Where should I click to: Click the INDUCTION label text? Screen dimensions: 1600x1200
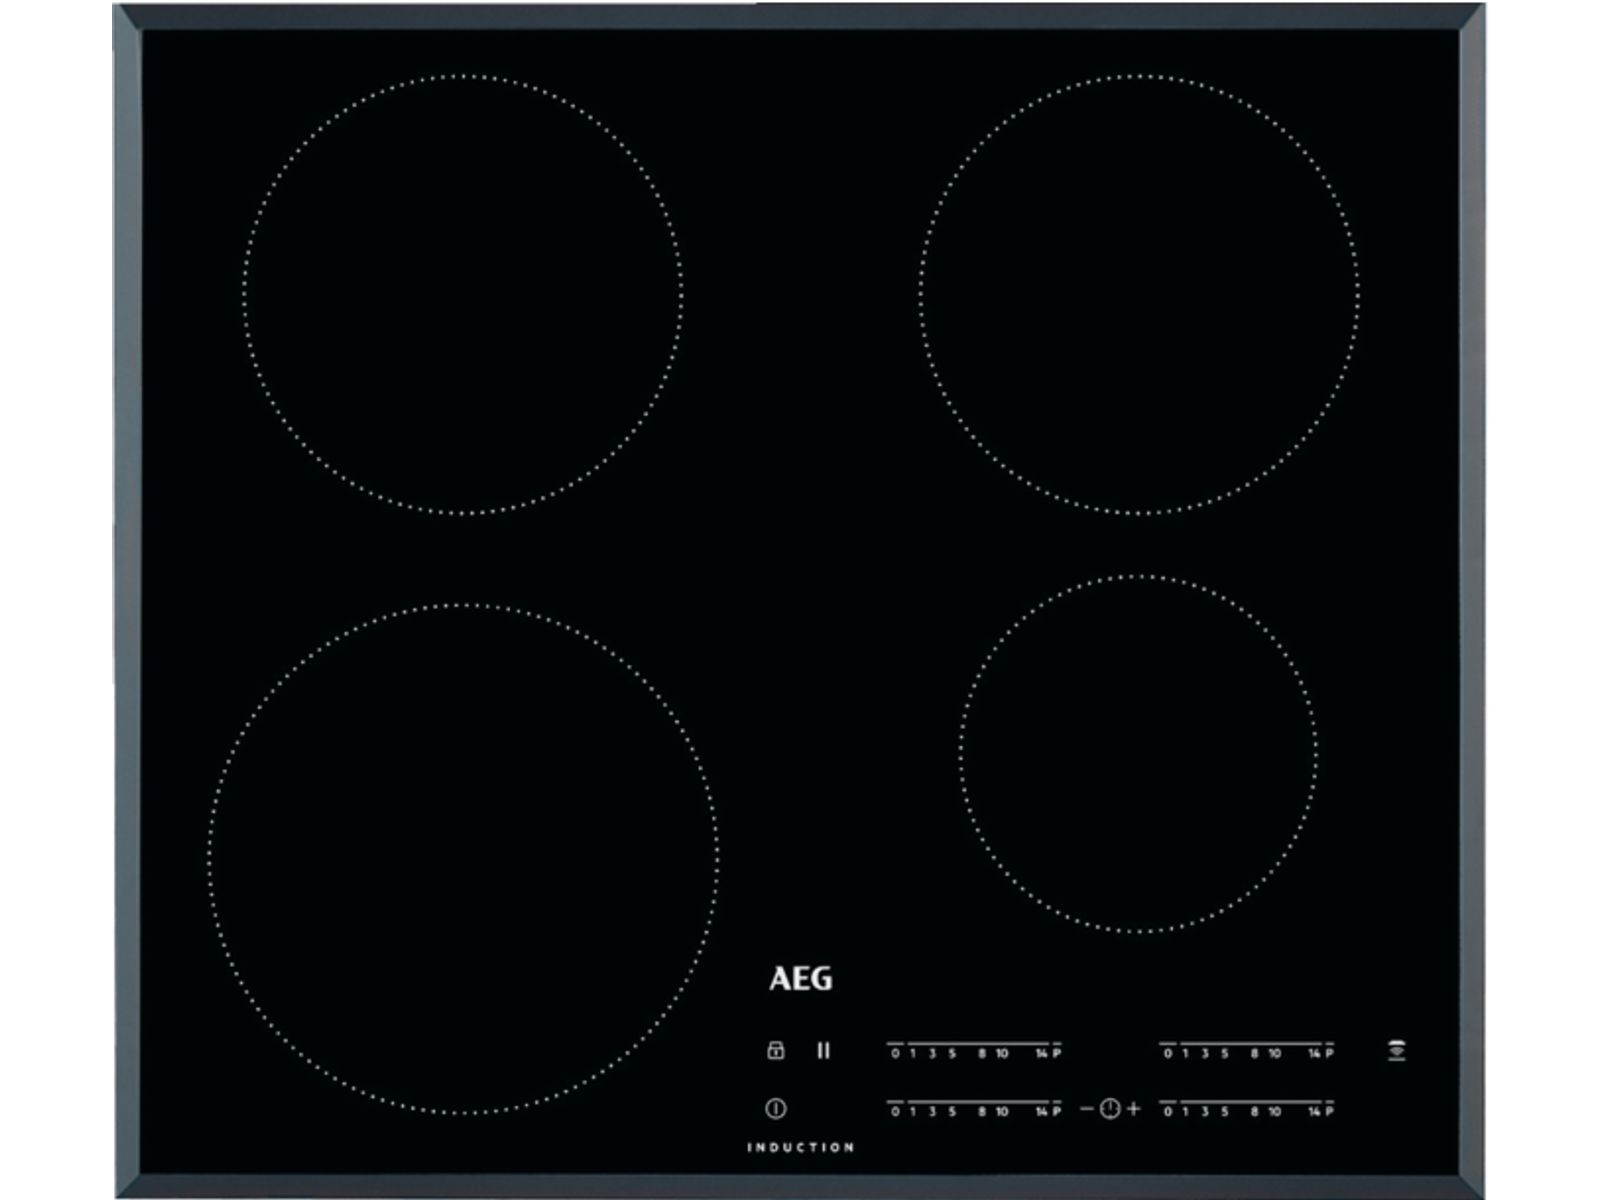point(800,1147)
